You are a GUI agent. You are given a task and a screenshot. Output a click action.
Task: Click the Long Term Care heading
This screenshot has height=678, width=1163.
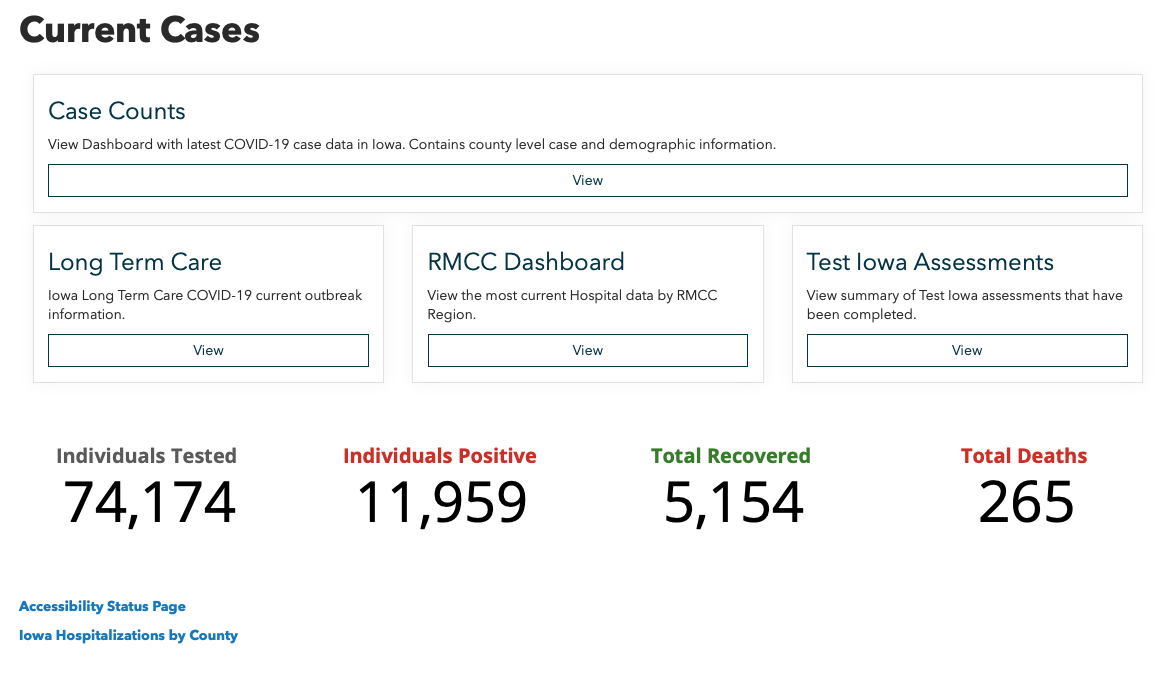[135, 262]
